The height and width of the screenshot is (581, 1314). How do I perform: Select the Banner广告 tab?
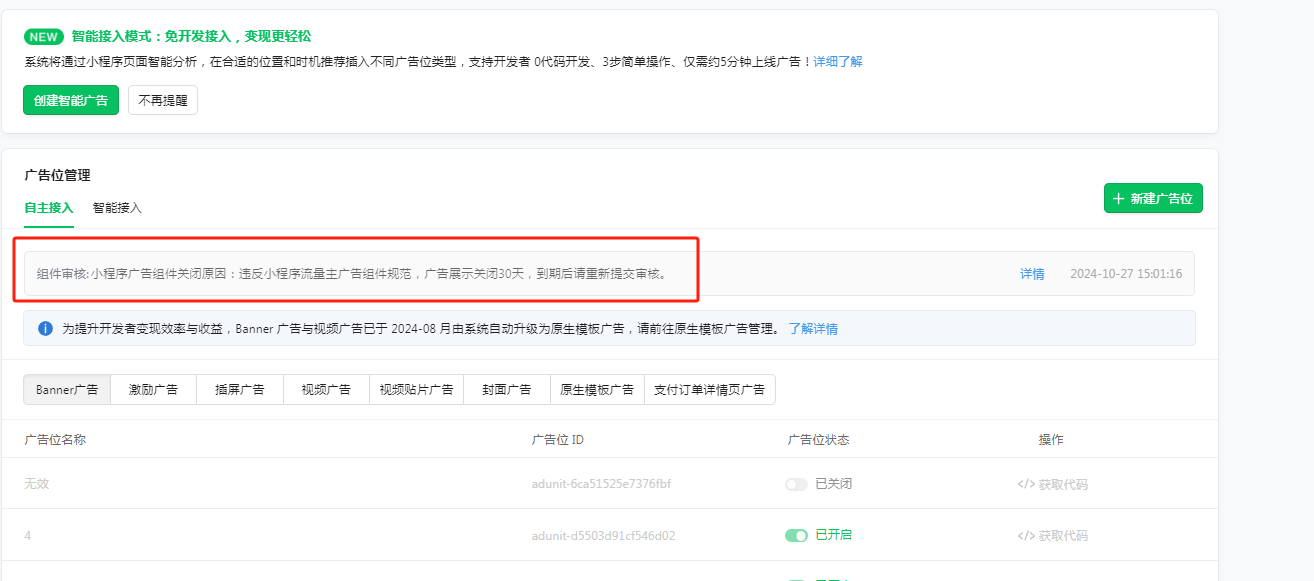(67, 390)
